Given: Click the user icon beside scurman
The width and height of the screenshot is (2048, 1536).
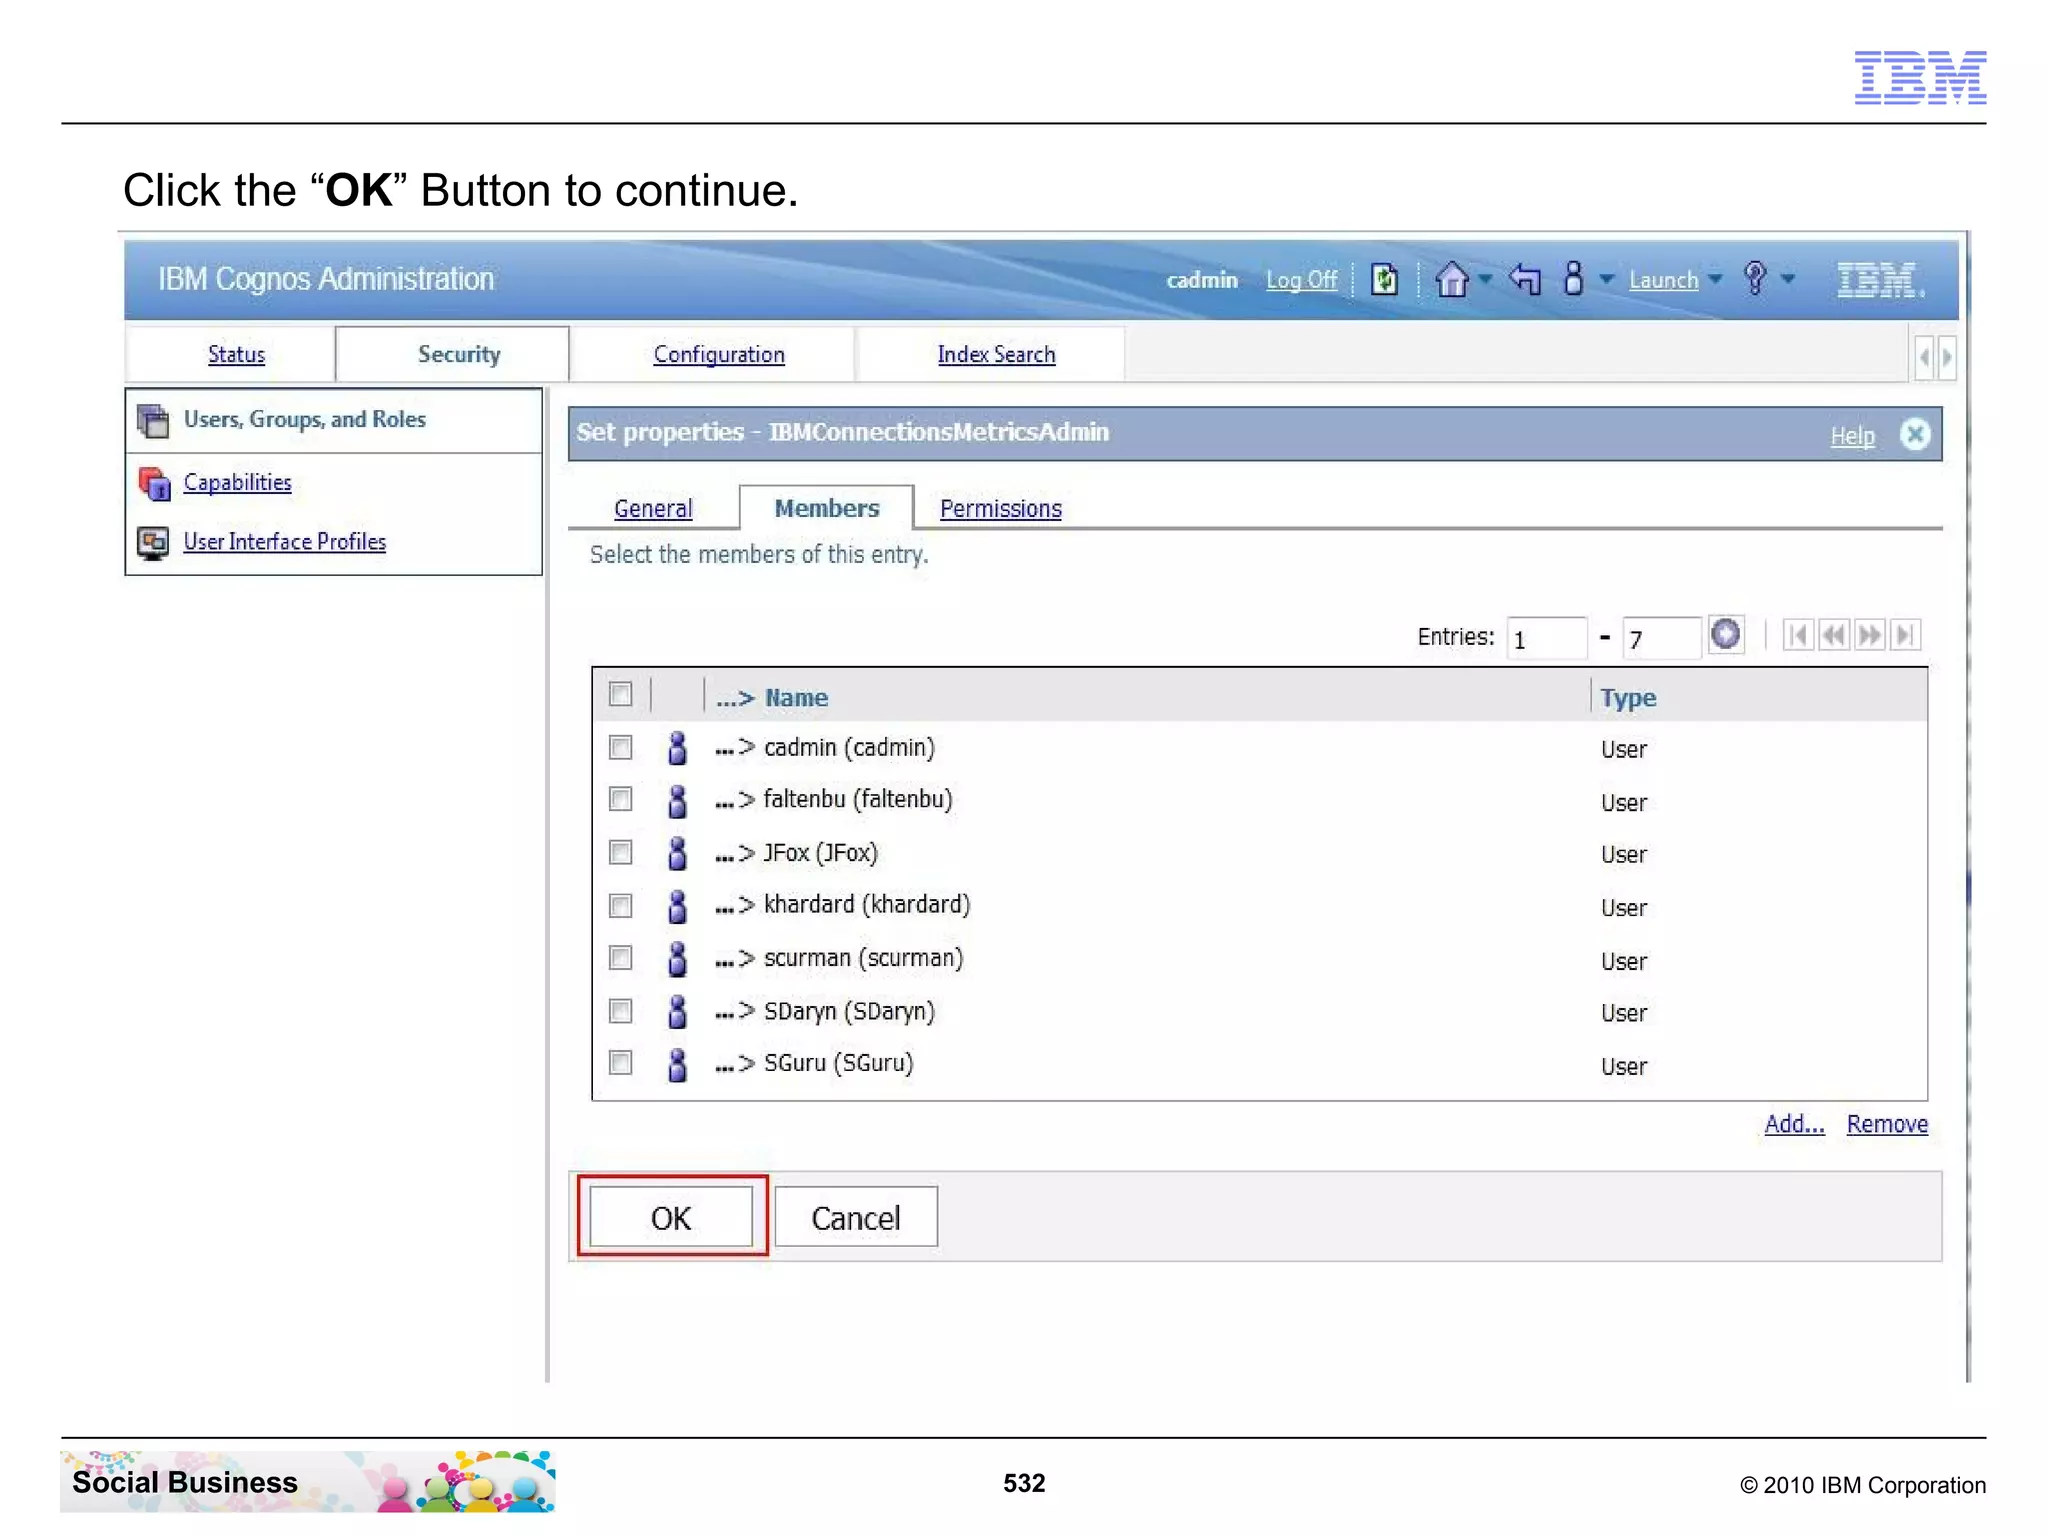Looking at the screenshot, I should 677,959.
